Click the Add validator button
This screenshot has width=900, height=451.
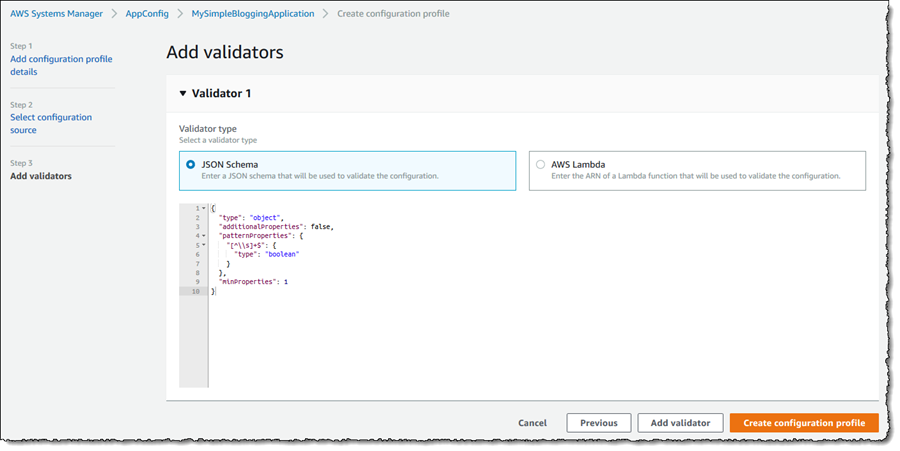[x=680, y=423]
